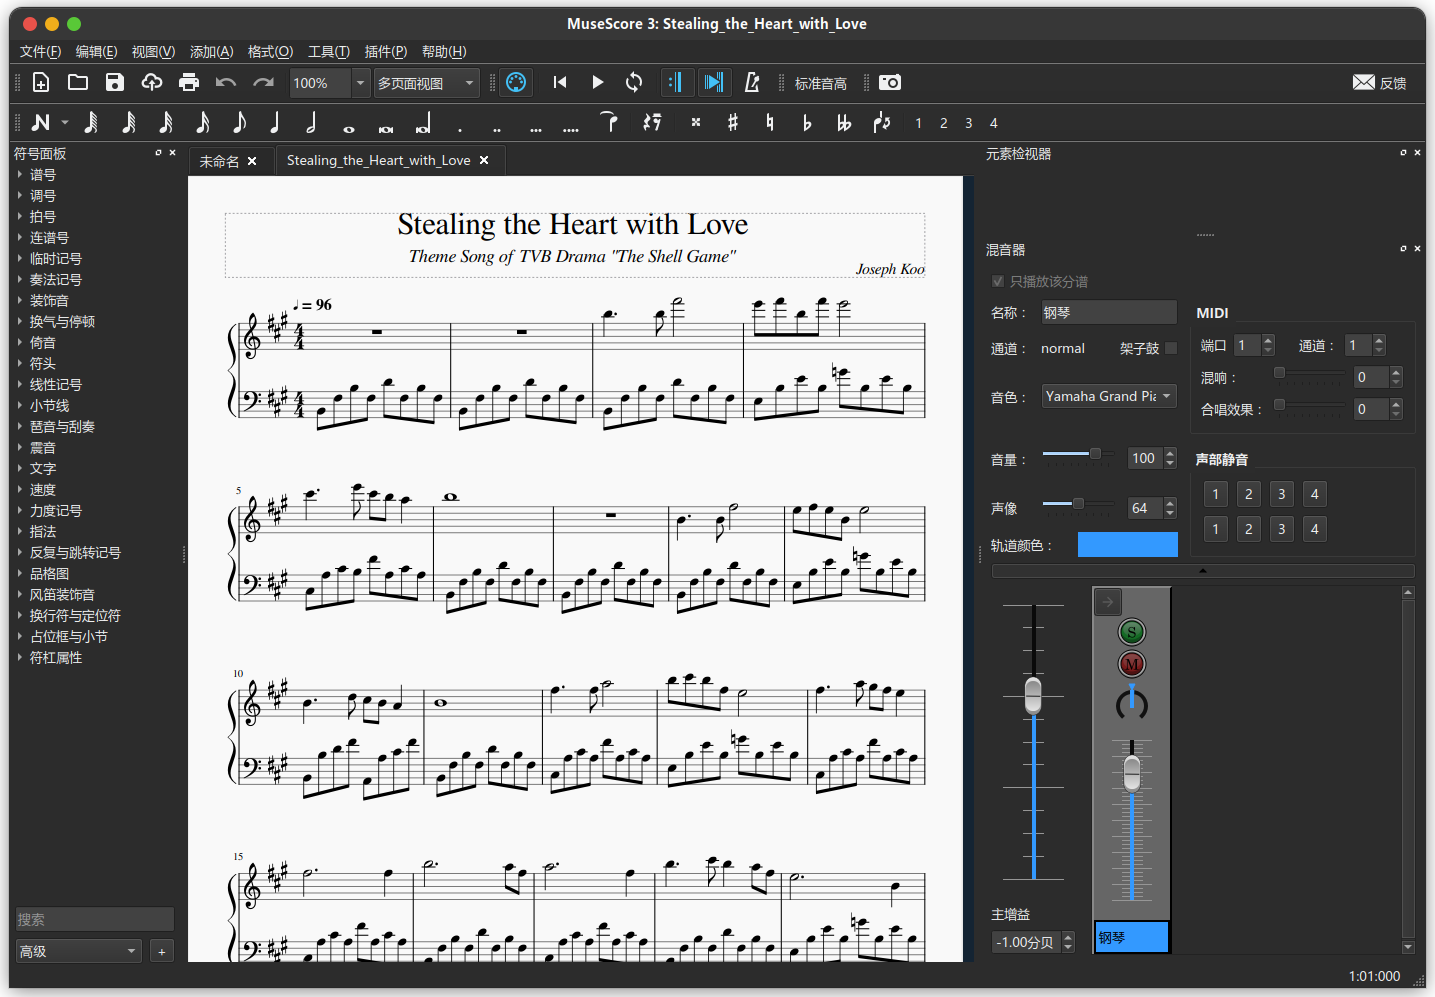The width and height of the screenshot is (1435, 997).
Task: Solo the 钢琴 track (S button)
Action: point(1131,632)
